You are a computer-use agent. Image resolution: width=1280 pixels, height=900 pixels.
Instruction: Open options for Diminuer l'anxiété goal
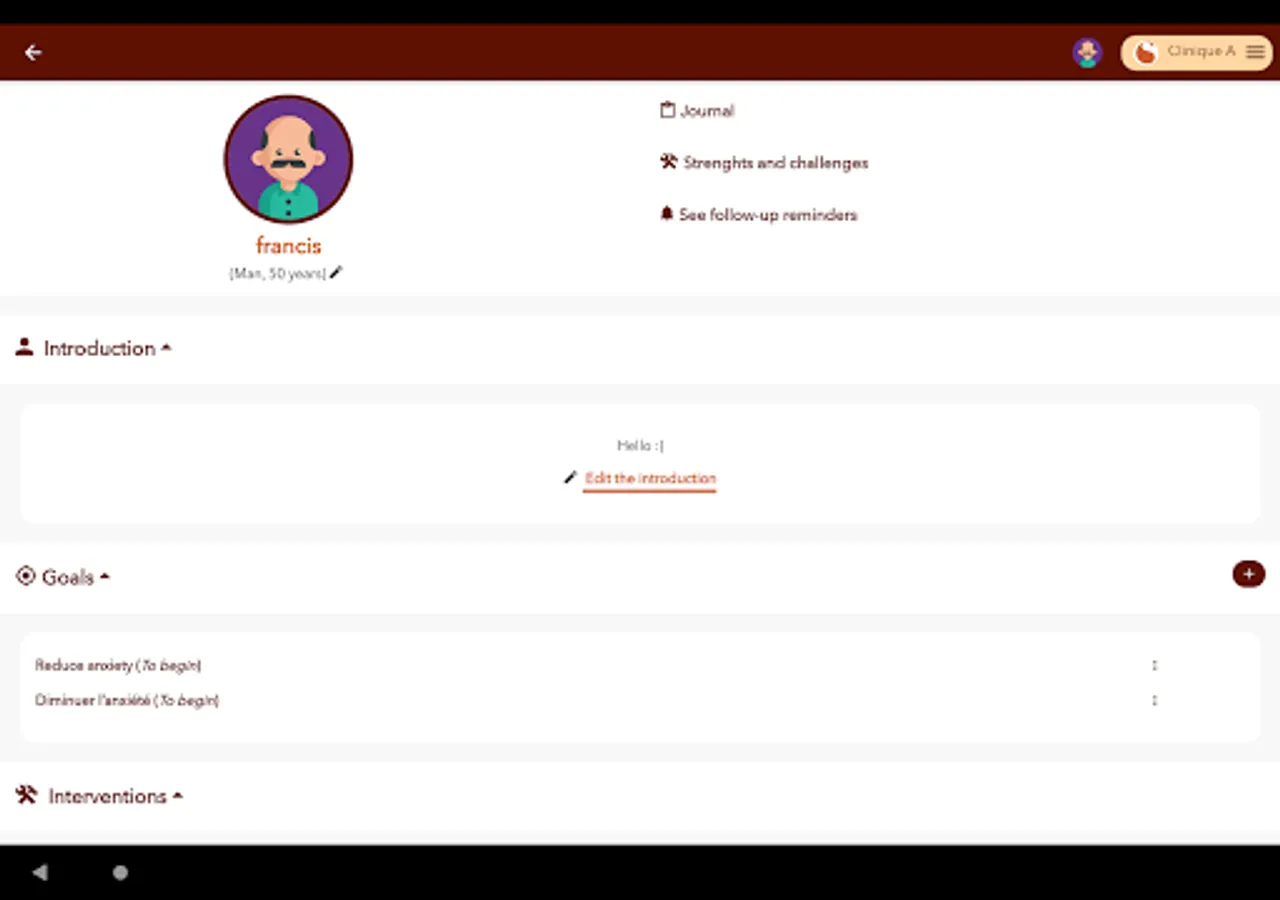point(1154,700)
